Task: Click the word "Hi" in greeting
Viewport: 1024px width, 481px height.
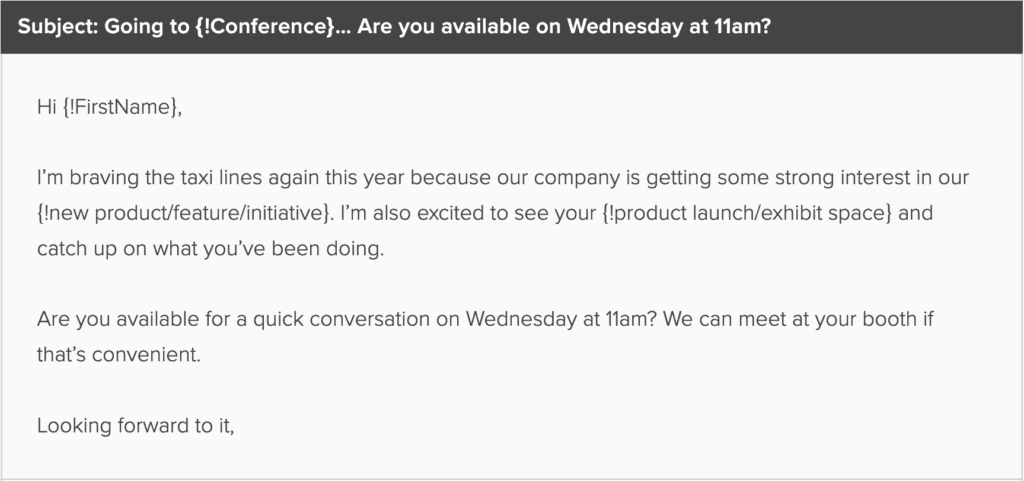Action: click(x=46, y=109)
